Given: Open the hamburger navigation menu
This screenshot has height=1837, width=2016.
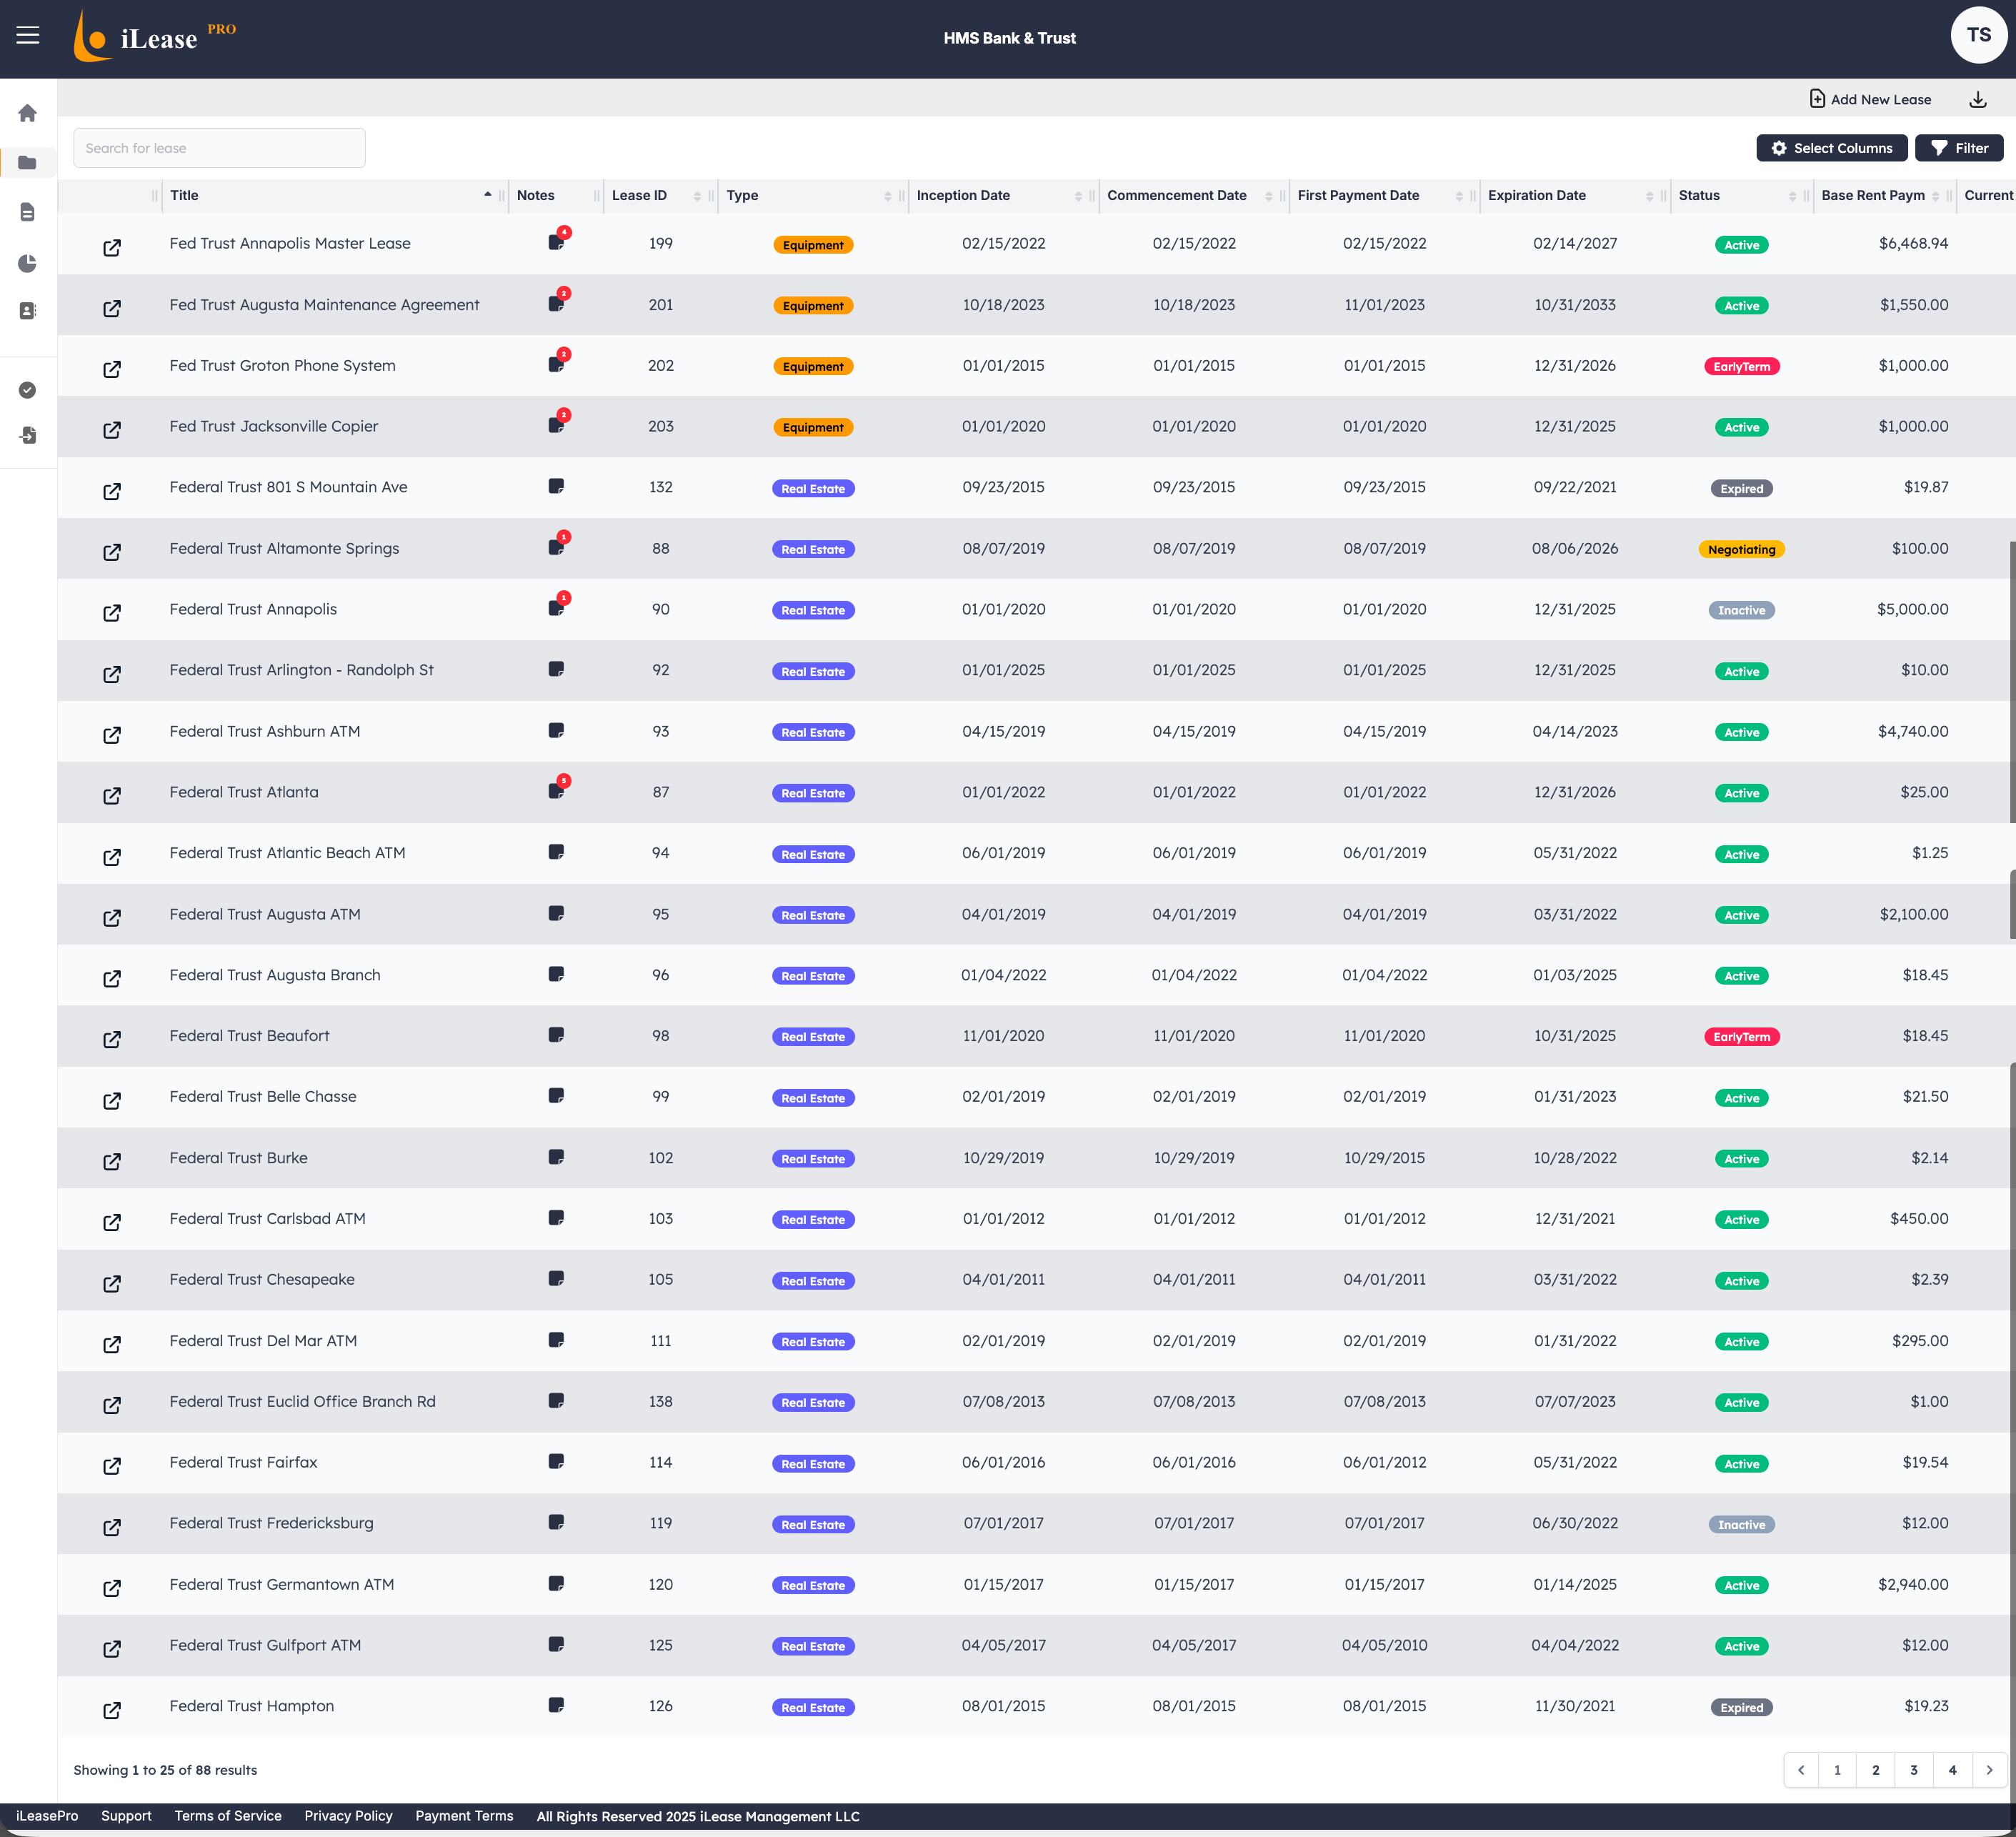Looking at the screenshot, I should point(27,36).
